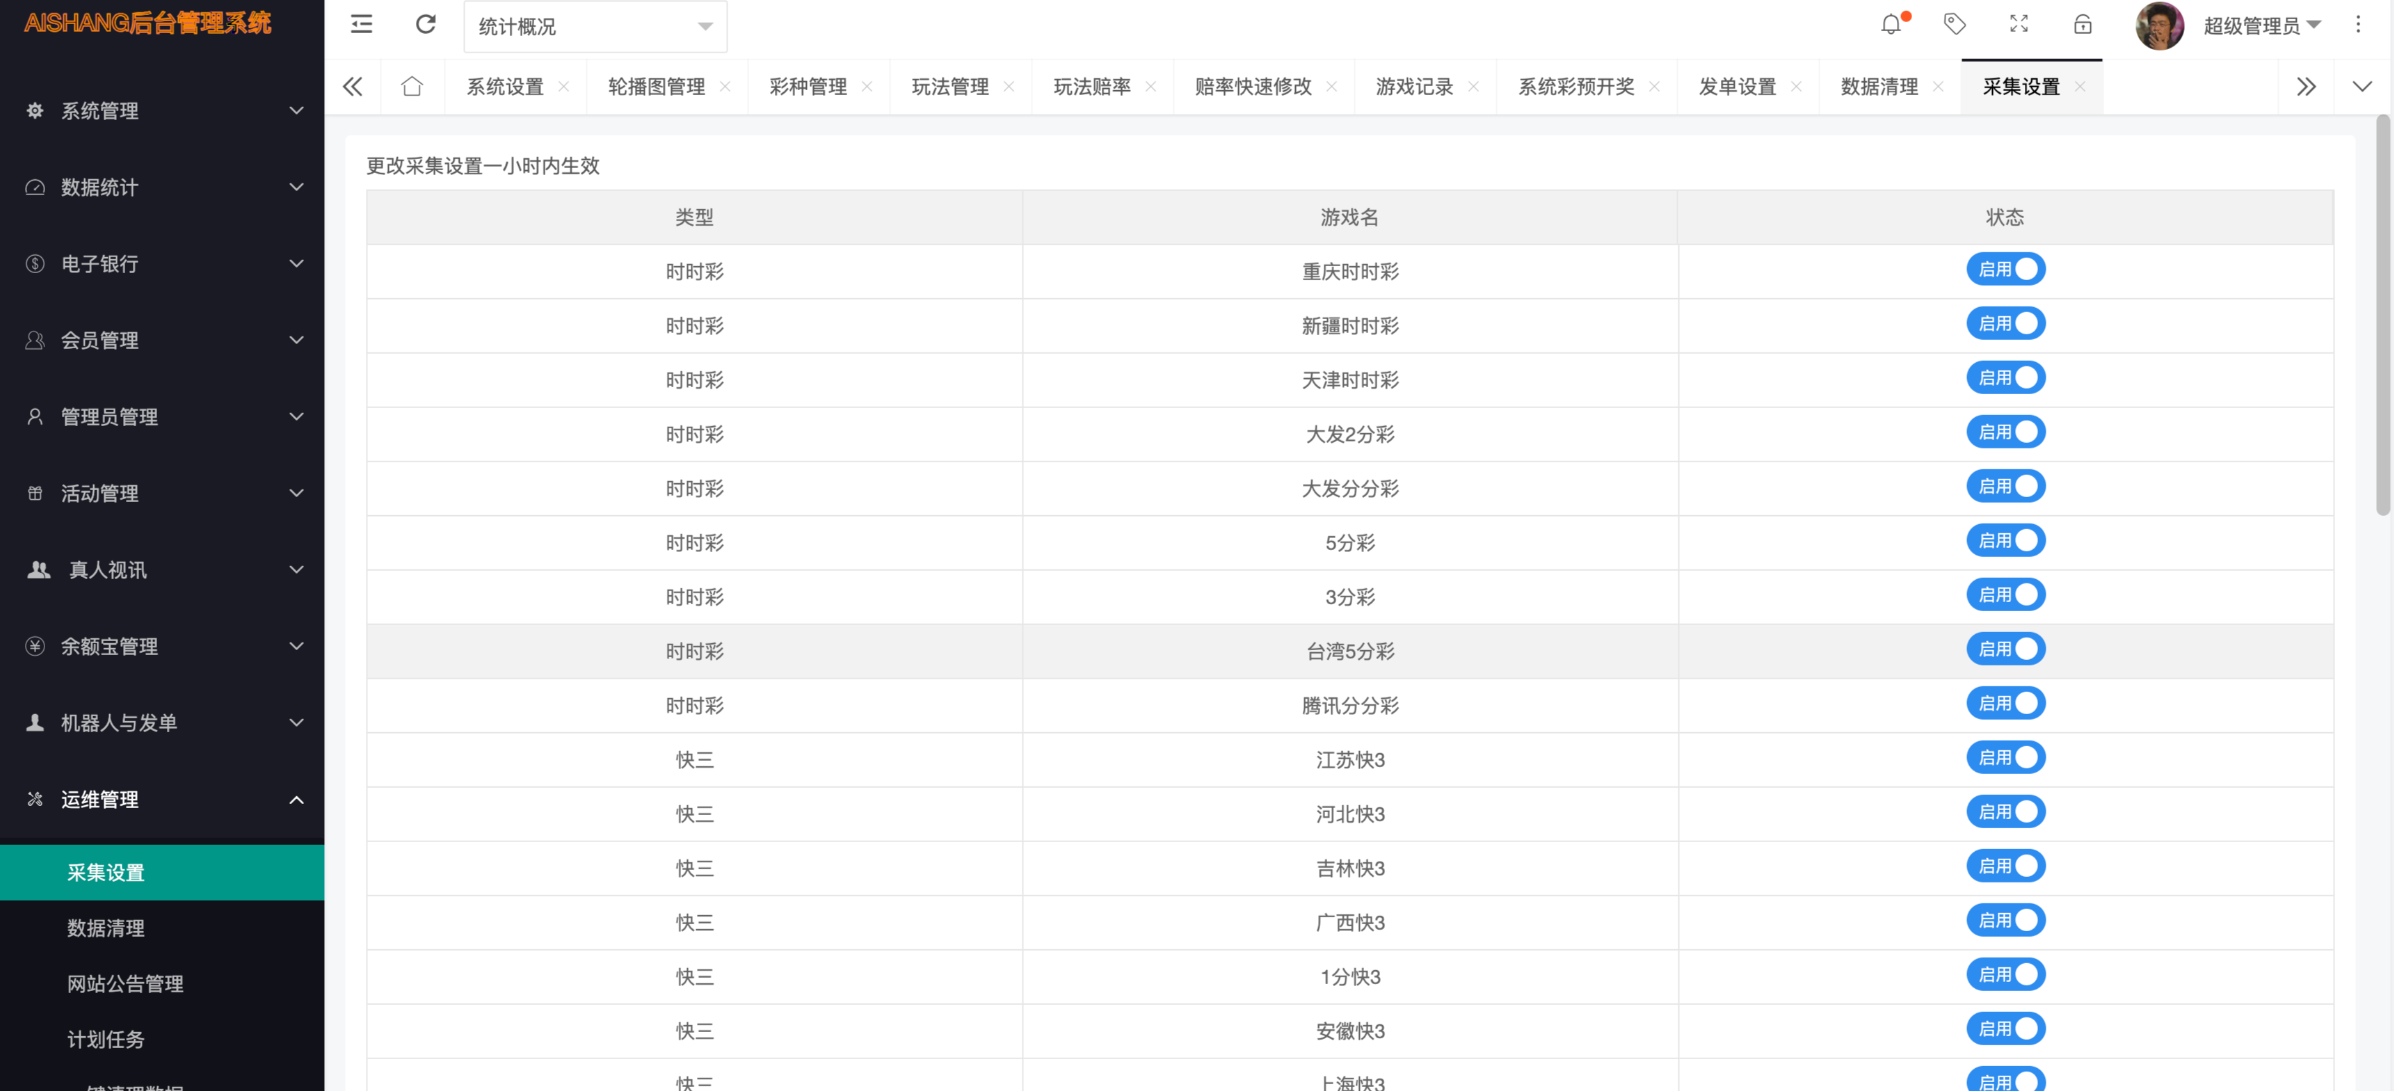The height and width of the screenshot is (1091, 2394).
Task: Disable collection for 重庆时时彩
Action: pyautogui.click(x=2005, y=270)
